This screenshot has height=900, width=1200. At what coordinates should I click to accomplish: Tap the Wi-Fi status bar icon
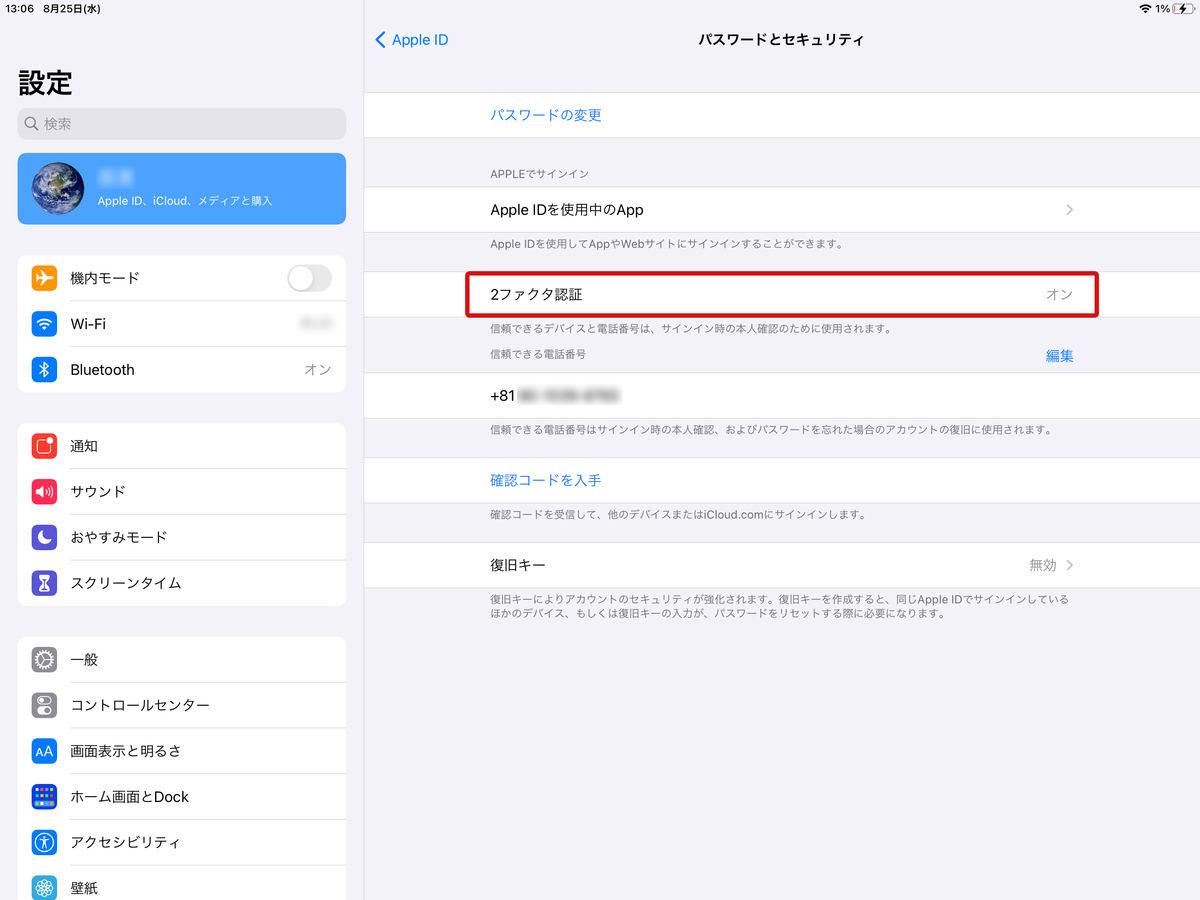(x=1145, y=9)
